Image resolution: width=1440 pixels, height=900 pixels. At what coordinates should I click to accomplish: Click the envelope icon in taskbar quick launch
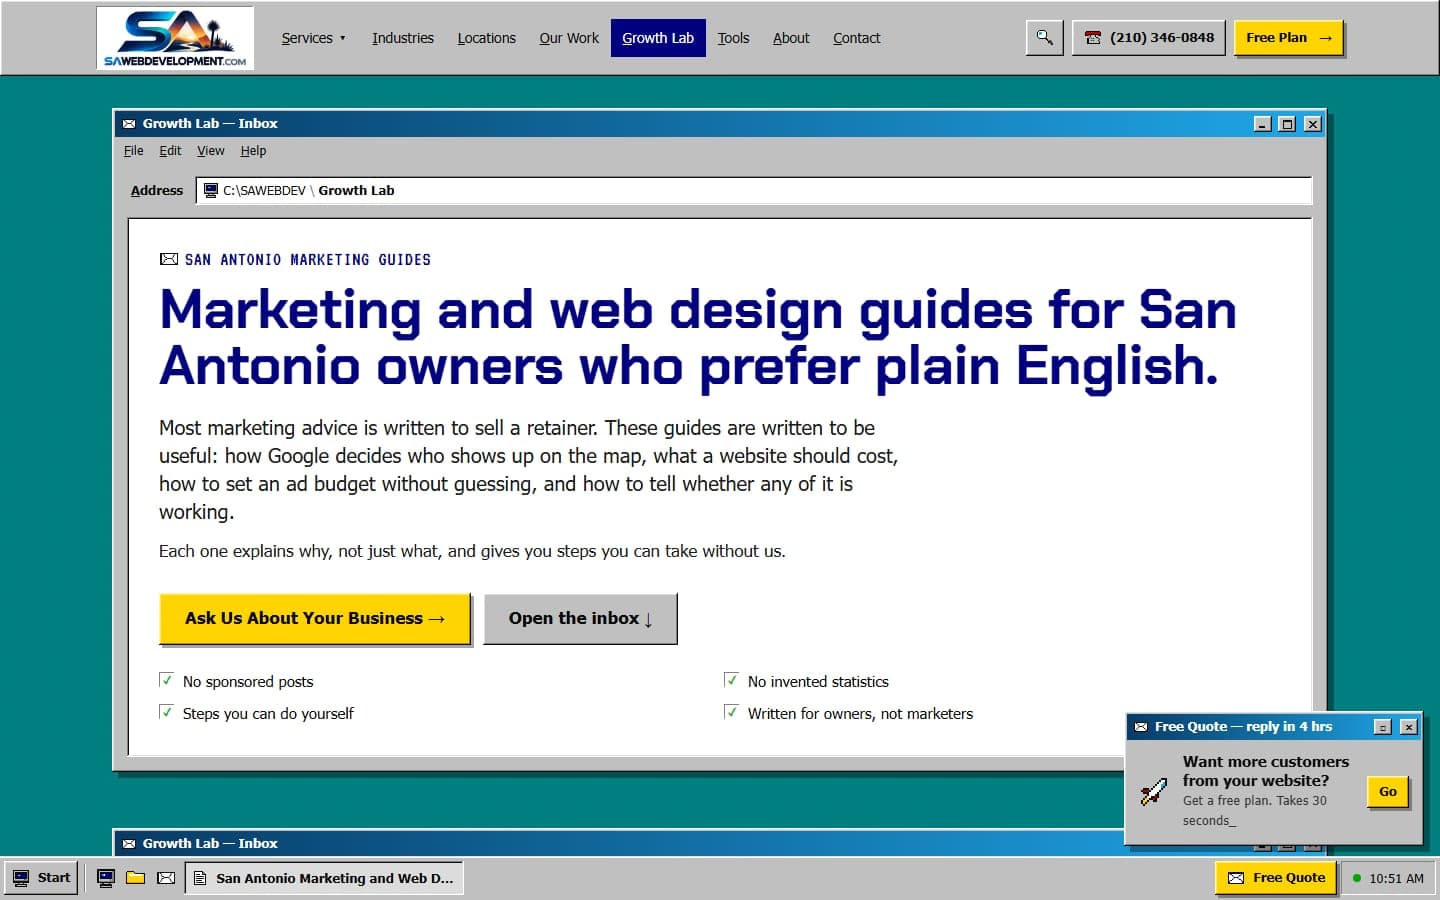click(x=166, y=878)
